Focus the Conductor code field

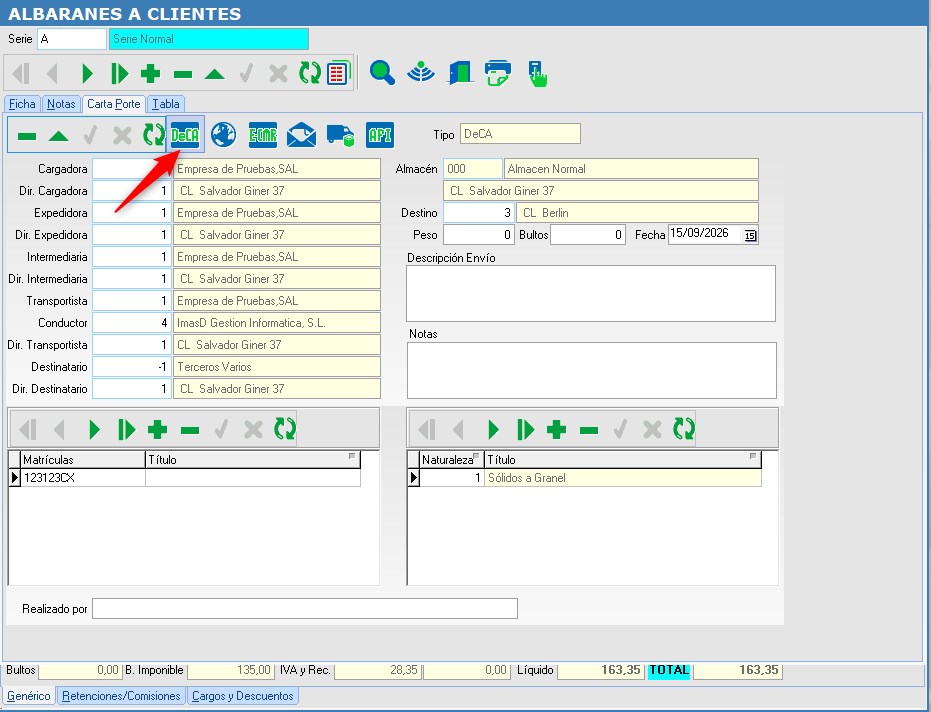tap(132, 323)
